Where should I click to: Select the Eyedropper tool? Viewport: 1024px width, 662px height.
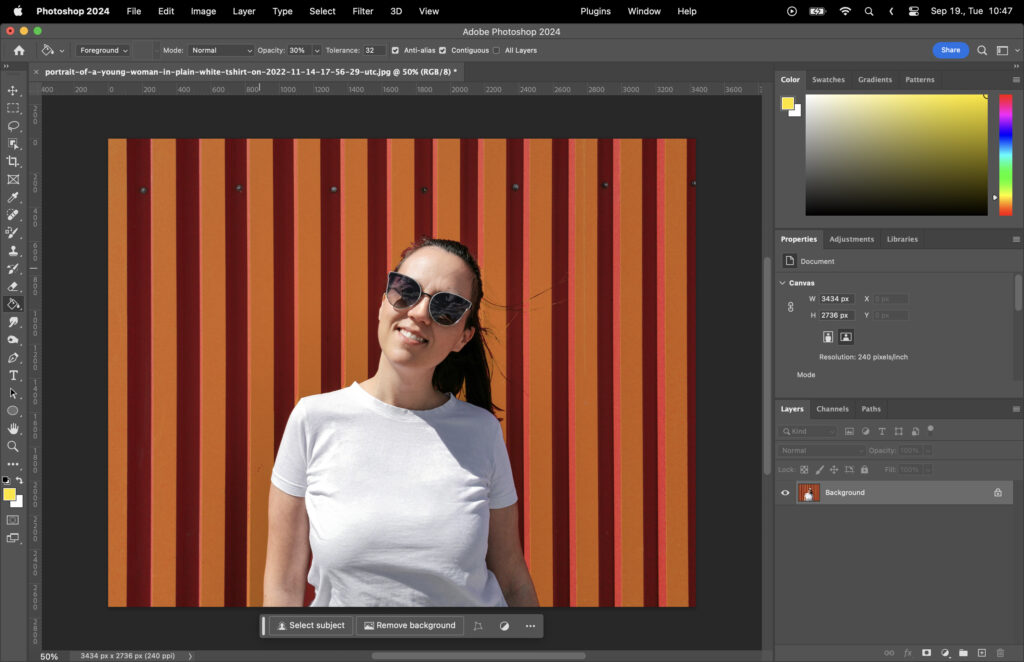(14, 197)
